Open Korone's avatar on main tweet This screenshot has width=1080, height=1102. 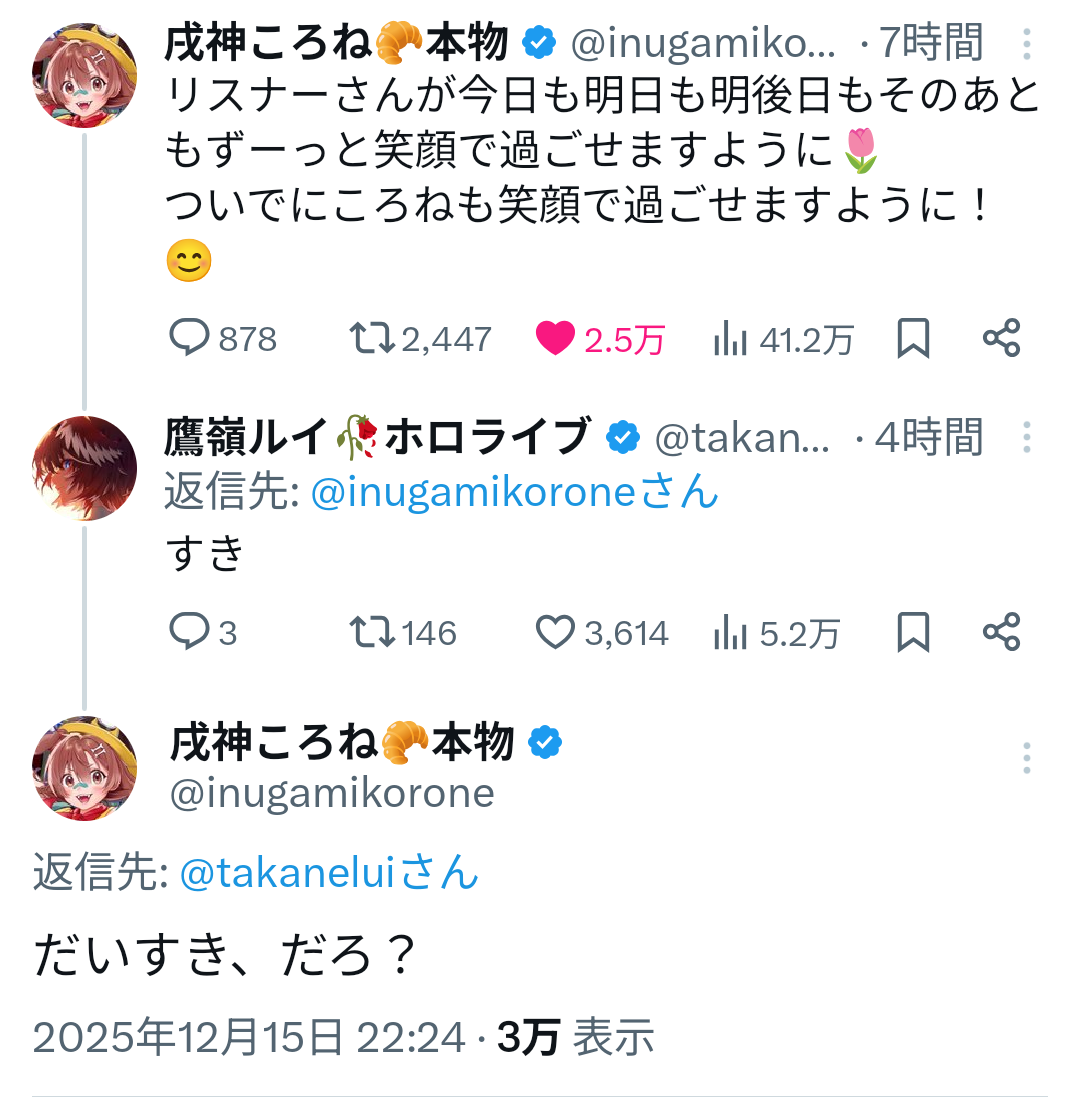pos(85,768)
